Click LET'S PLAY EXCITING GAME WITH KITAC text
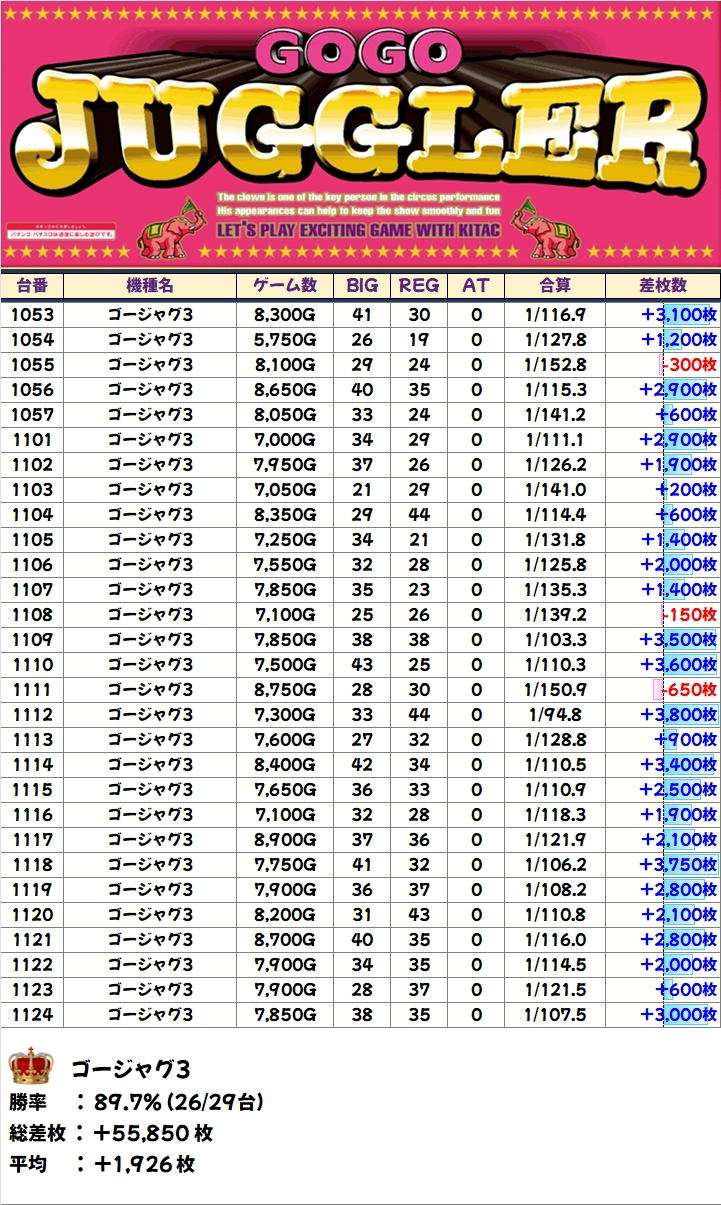Screen dimensions: 721x1205 coord(361,229)
